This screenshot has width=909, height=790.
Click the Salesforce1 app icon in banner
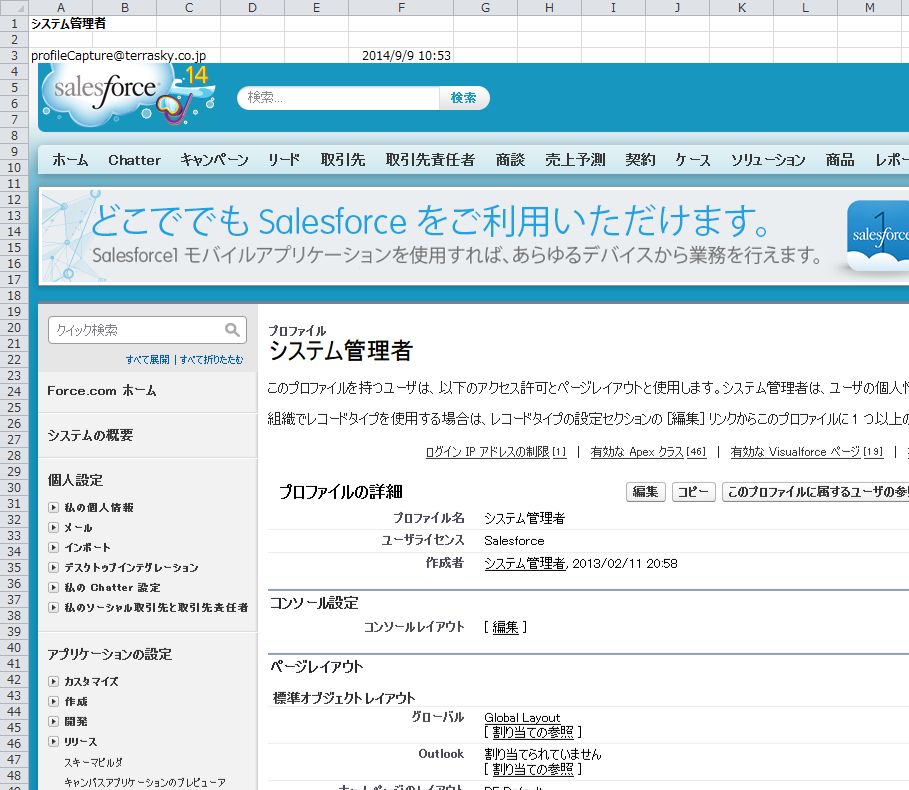point(878,235)
